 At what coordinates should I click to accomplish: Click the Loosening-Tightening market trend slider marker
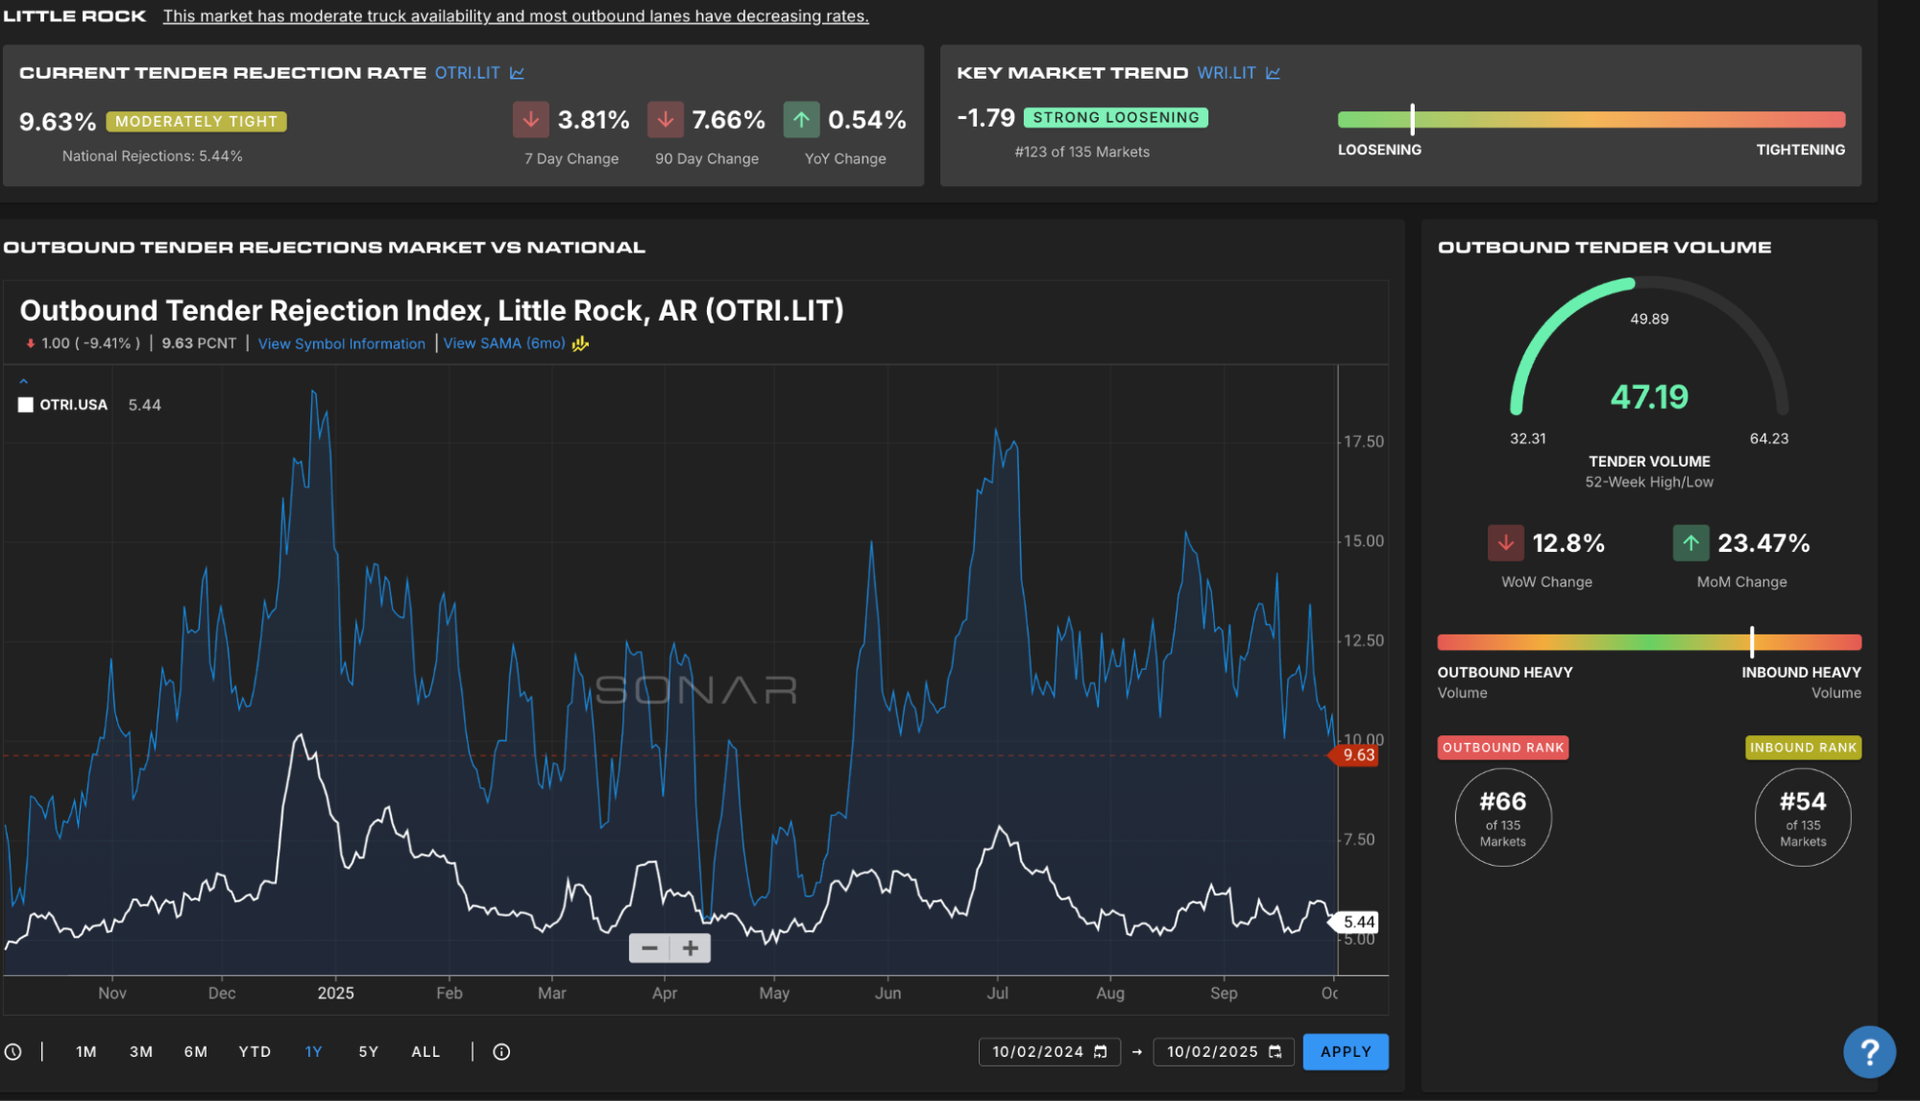(1412, 119)
